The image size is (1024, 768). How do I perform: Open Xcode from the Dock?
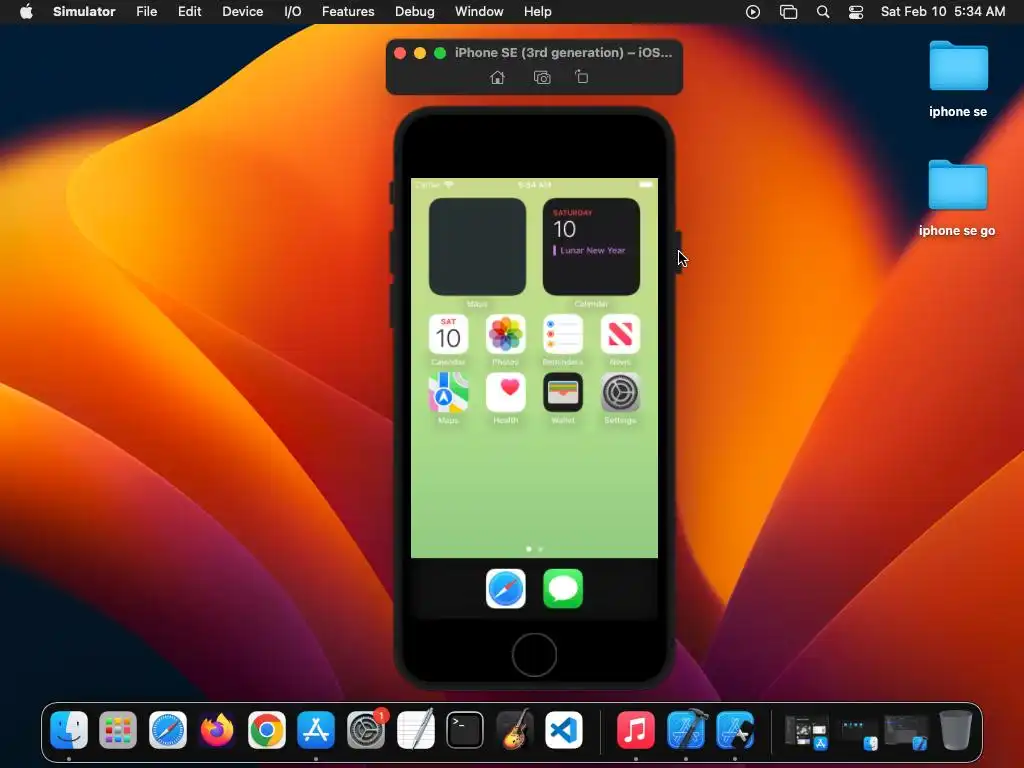click(686, 729)
